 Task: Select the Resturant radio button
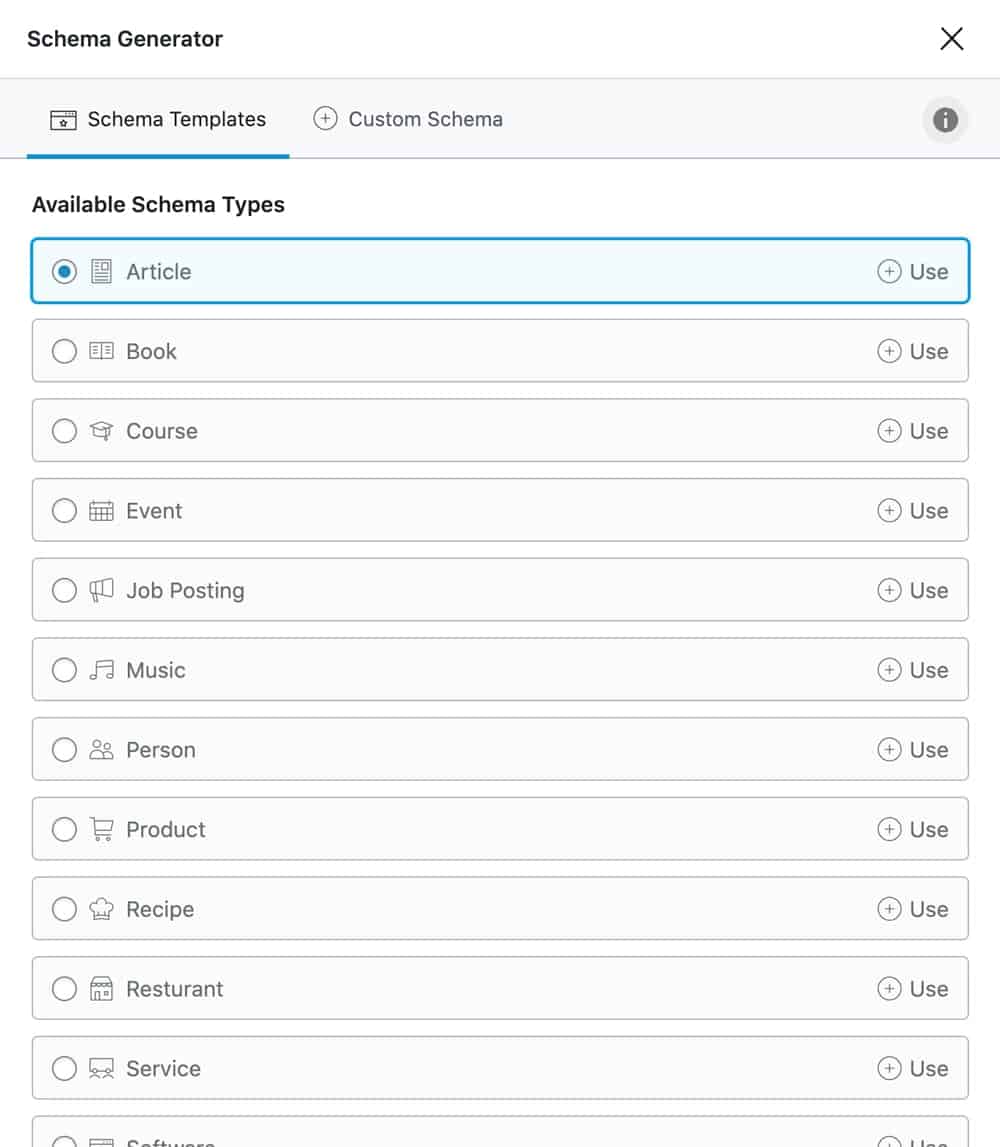[64, 988]
